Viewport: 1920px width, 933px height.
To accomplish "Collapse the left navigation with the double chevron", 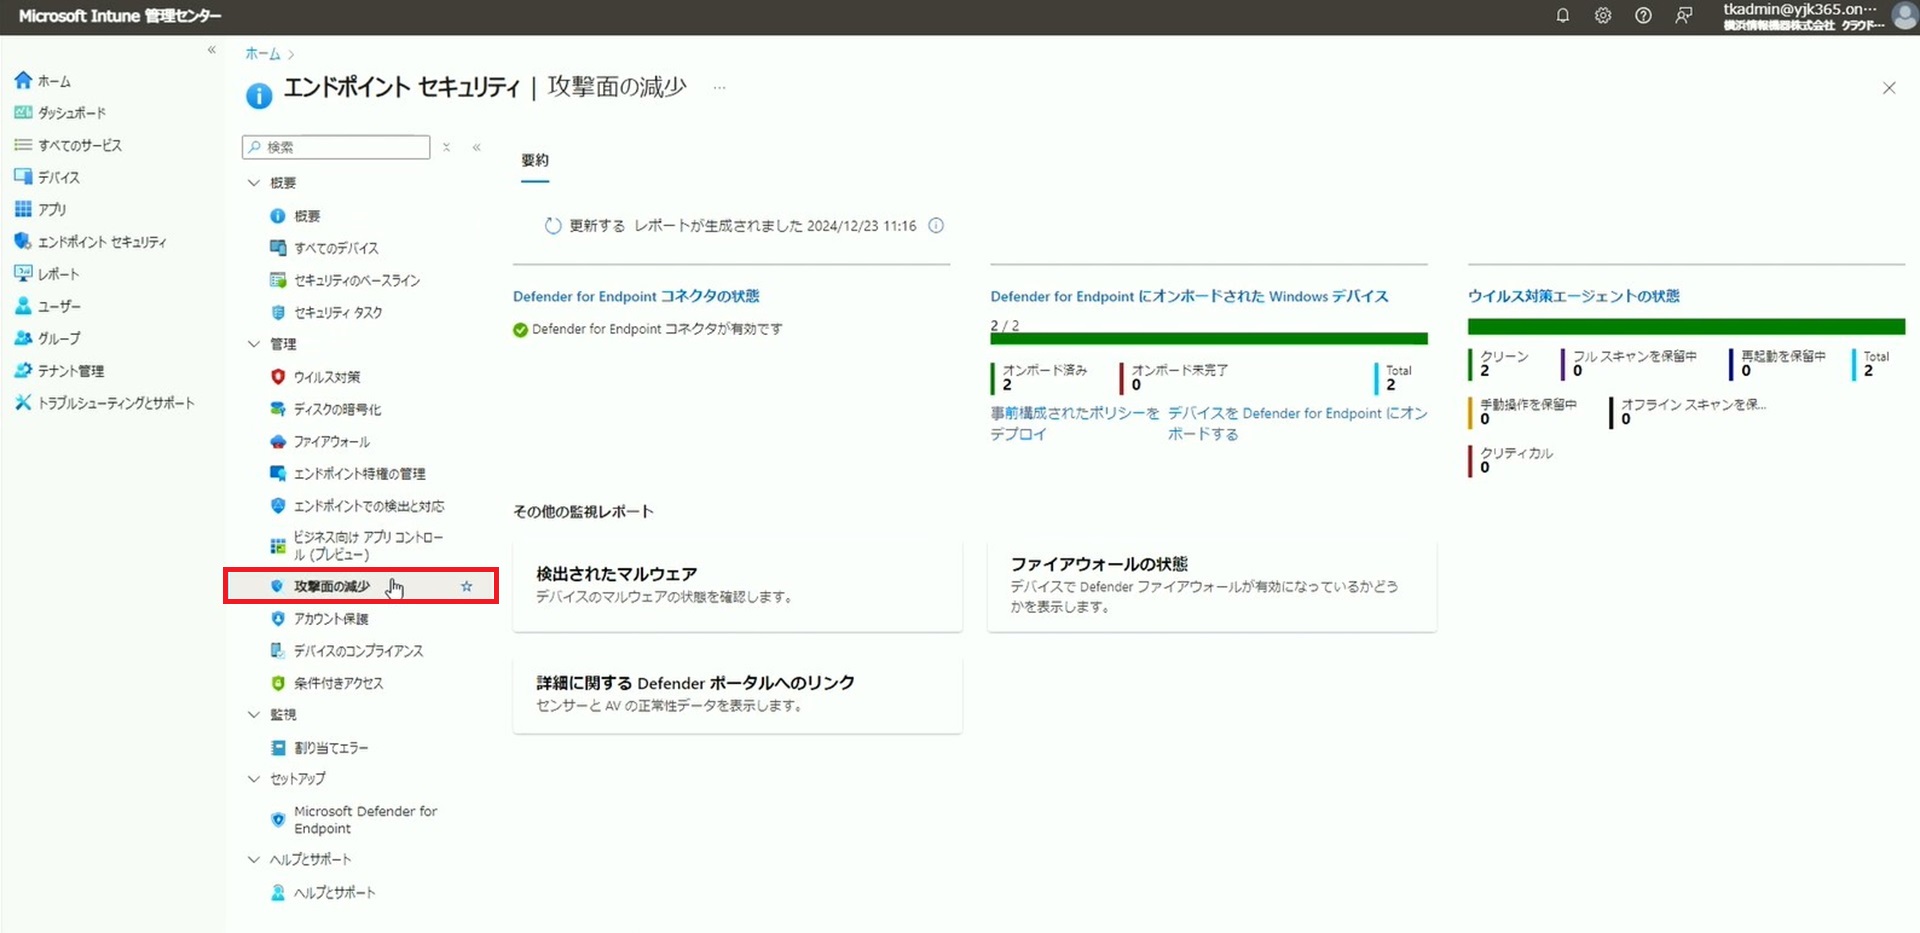I will click(x=212, y=50).
